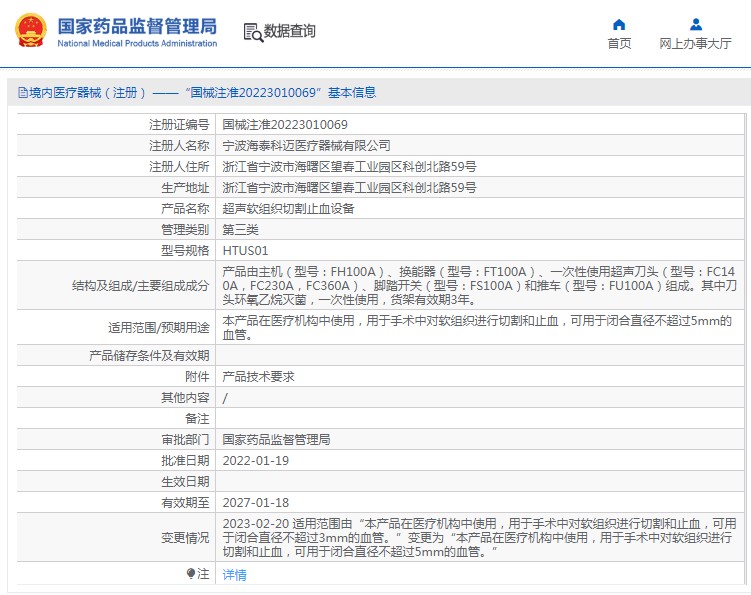
Task: Click the 结构及组成 composition description text
Action: [x=479, y=286]
